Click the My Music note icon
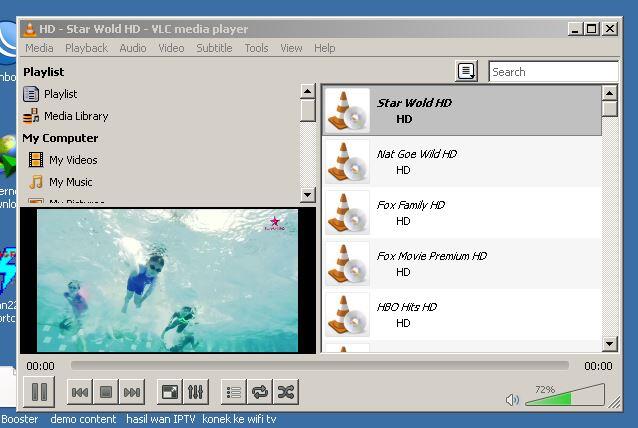Viewport: 638px width, 428px height. pyautogui.click(x=36, y=182)
